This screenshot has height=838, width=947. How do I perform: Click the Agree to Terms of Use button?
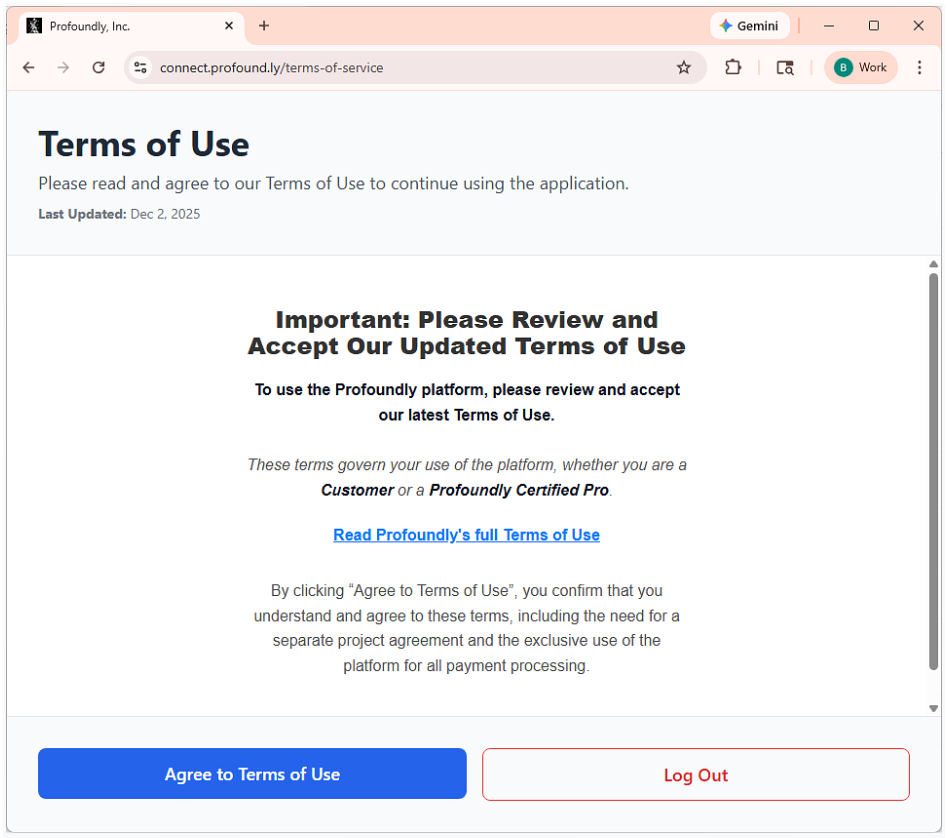(x=251, y=773)
